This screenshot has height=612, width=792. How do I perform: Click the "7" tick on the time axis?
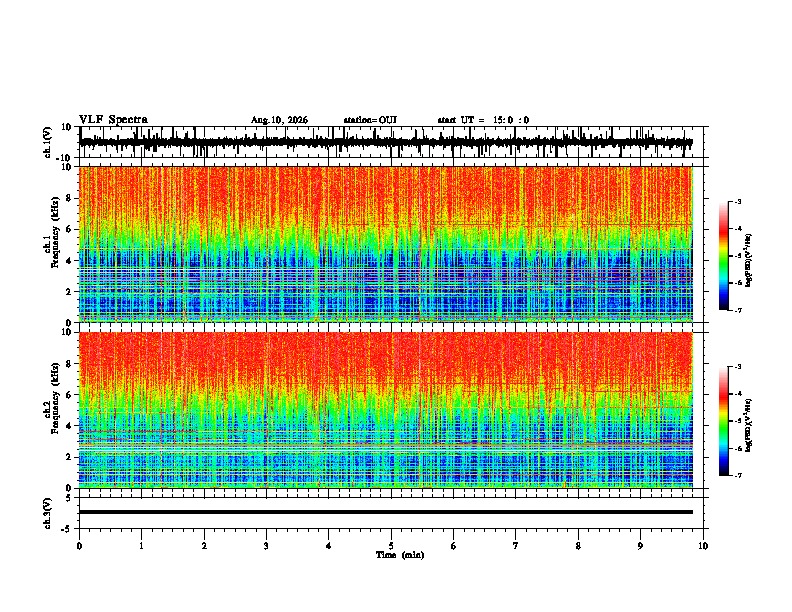tap(516, 546)
